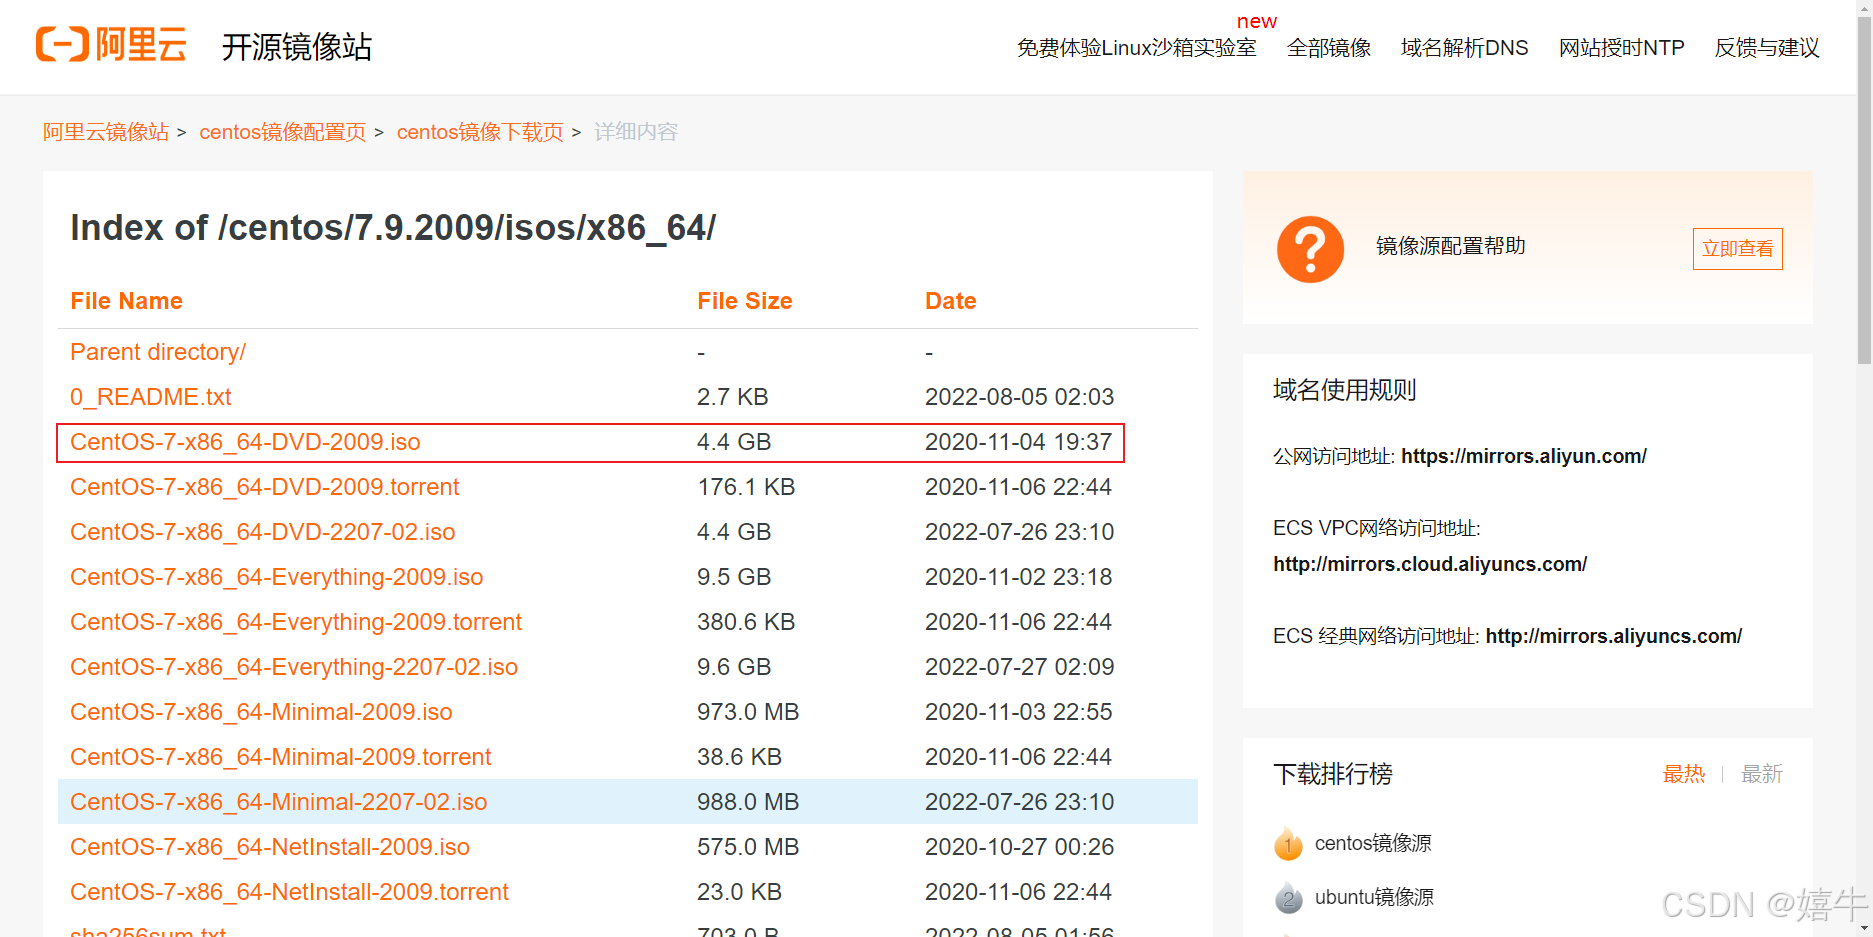Open the Parent directory/ link
Viewport: 1873px width, 937px height.
pos(158,352)
